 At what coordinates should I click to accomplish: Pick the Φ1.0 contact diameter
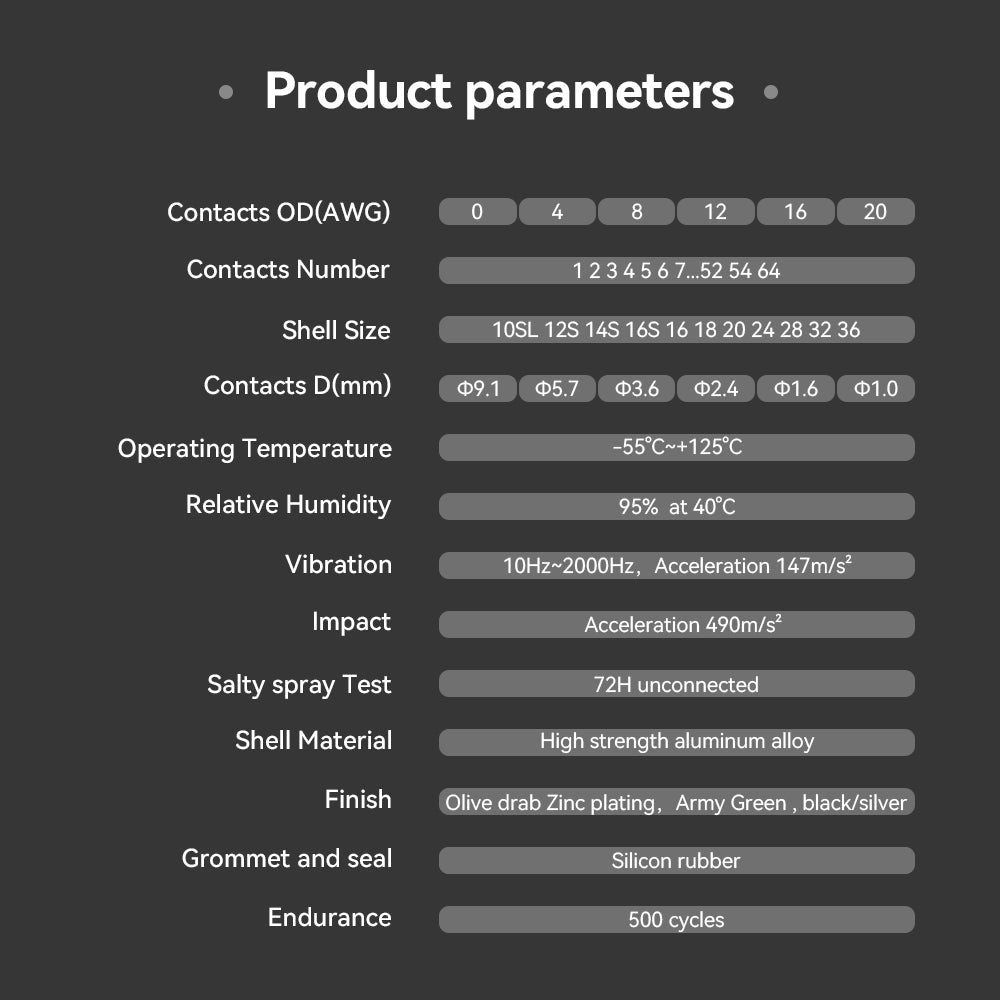pyautogui.click(x=875, y=389)
